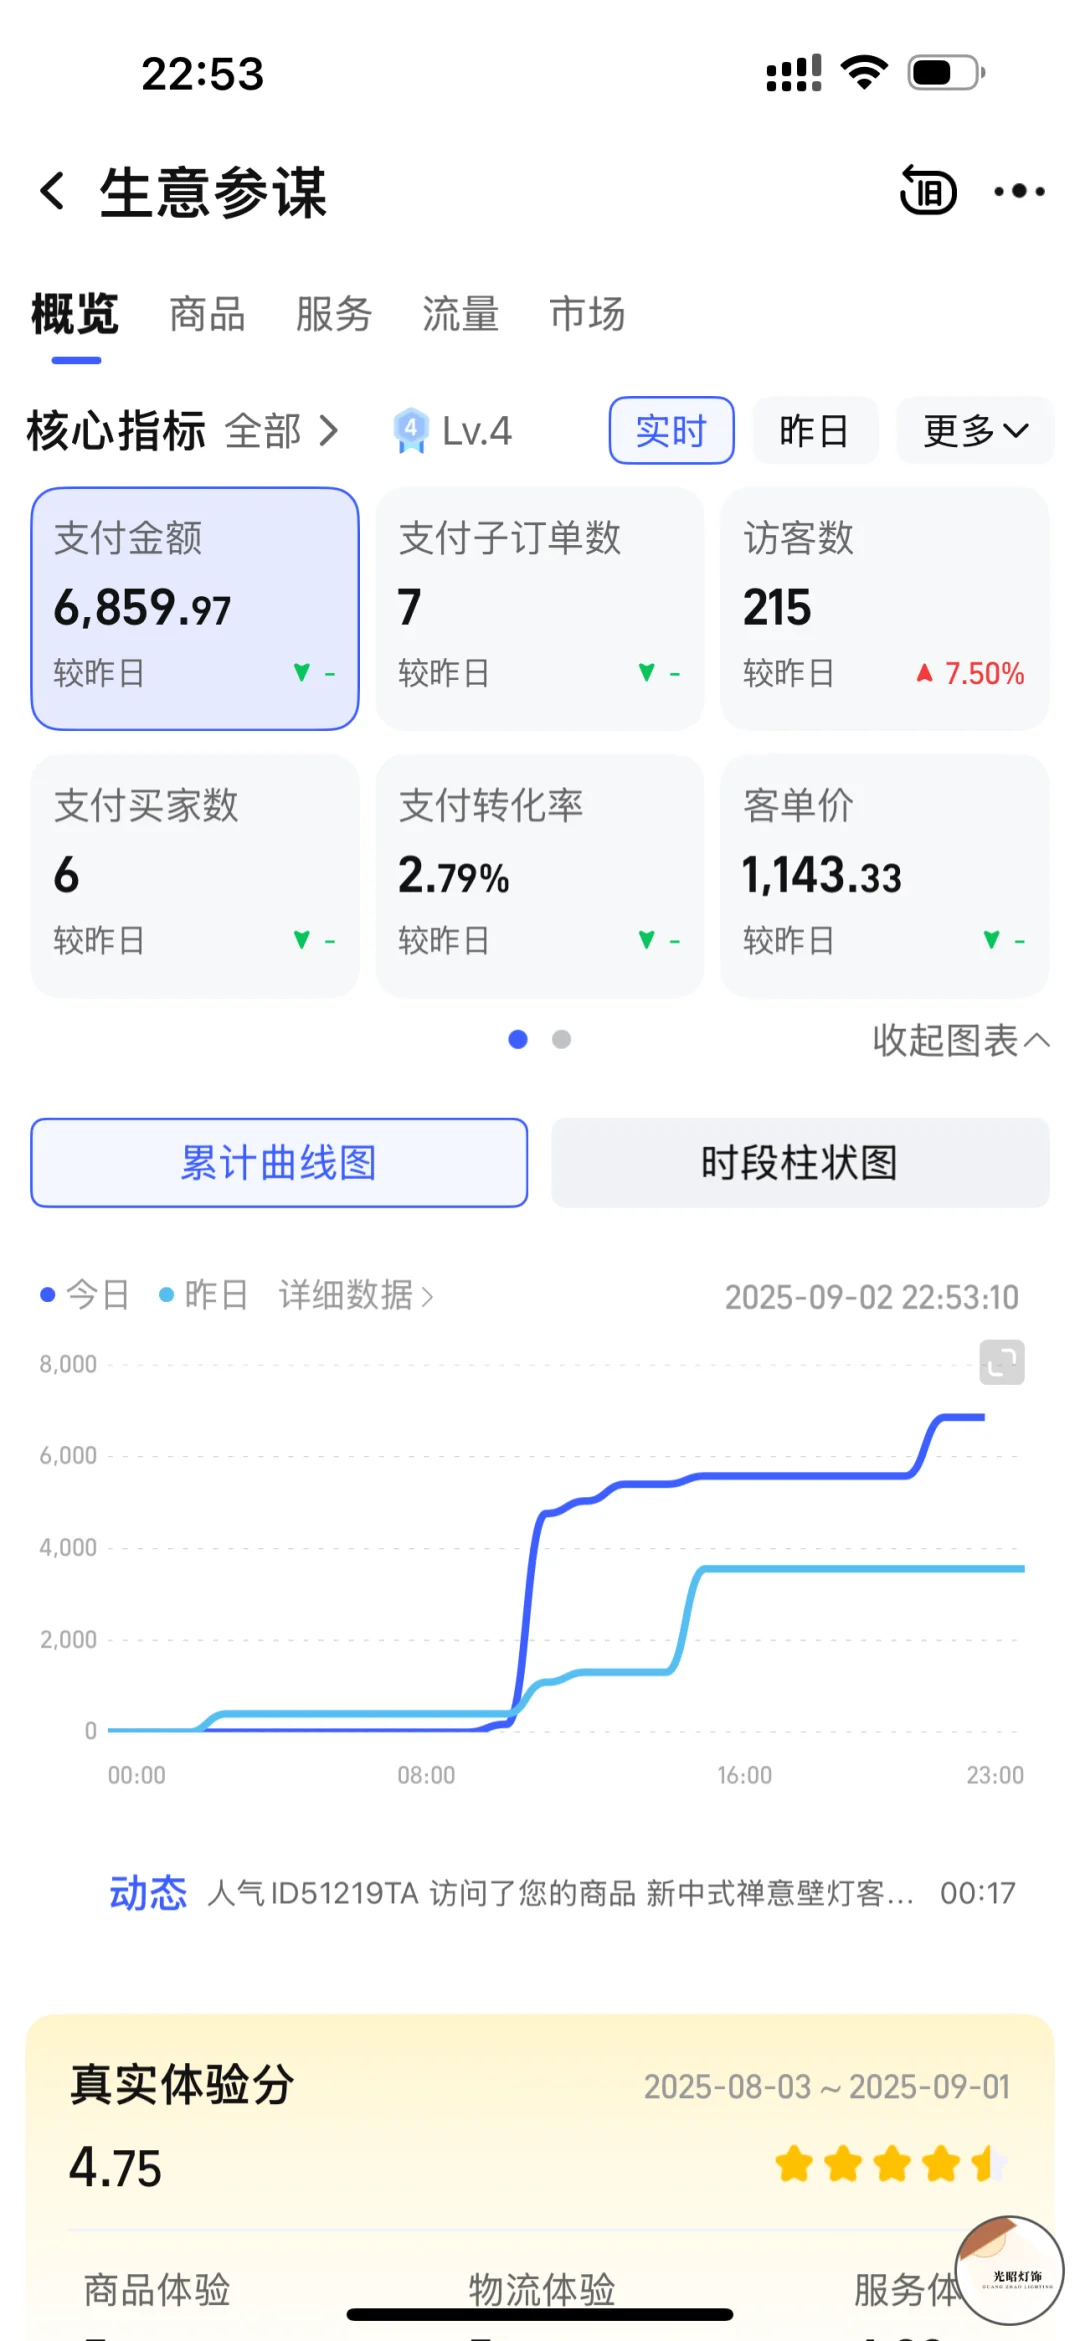Tap 16:00 axis label

coord(745,1775)
